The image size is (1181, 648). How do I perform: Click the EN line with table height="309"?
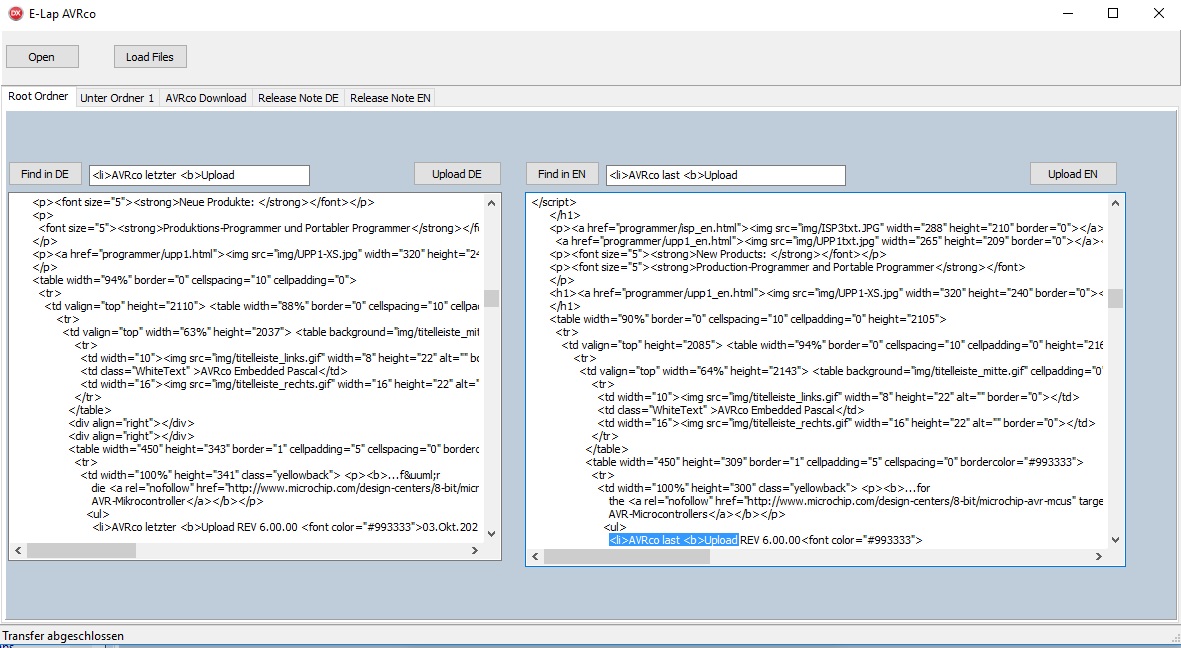pyautogui.click(x=835, y=463)
